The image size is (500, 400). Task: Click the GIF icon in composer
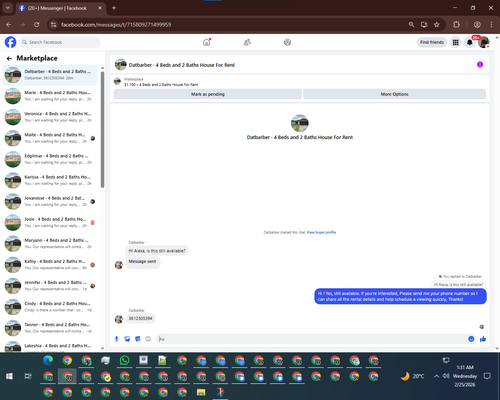[148, 339]
